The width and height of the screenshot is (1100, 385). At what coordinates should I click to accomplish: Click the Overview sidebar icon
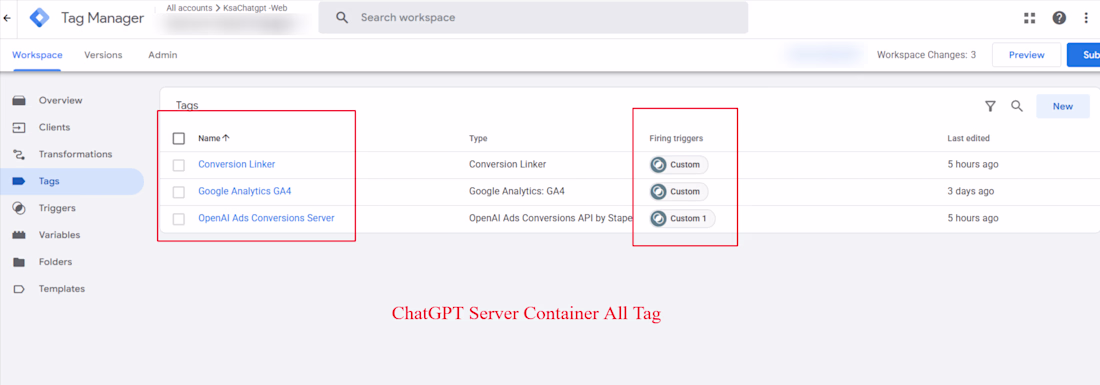click(x=19, y=100)
